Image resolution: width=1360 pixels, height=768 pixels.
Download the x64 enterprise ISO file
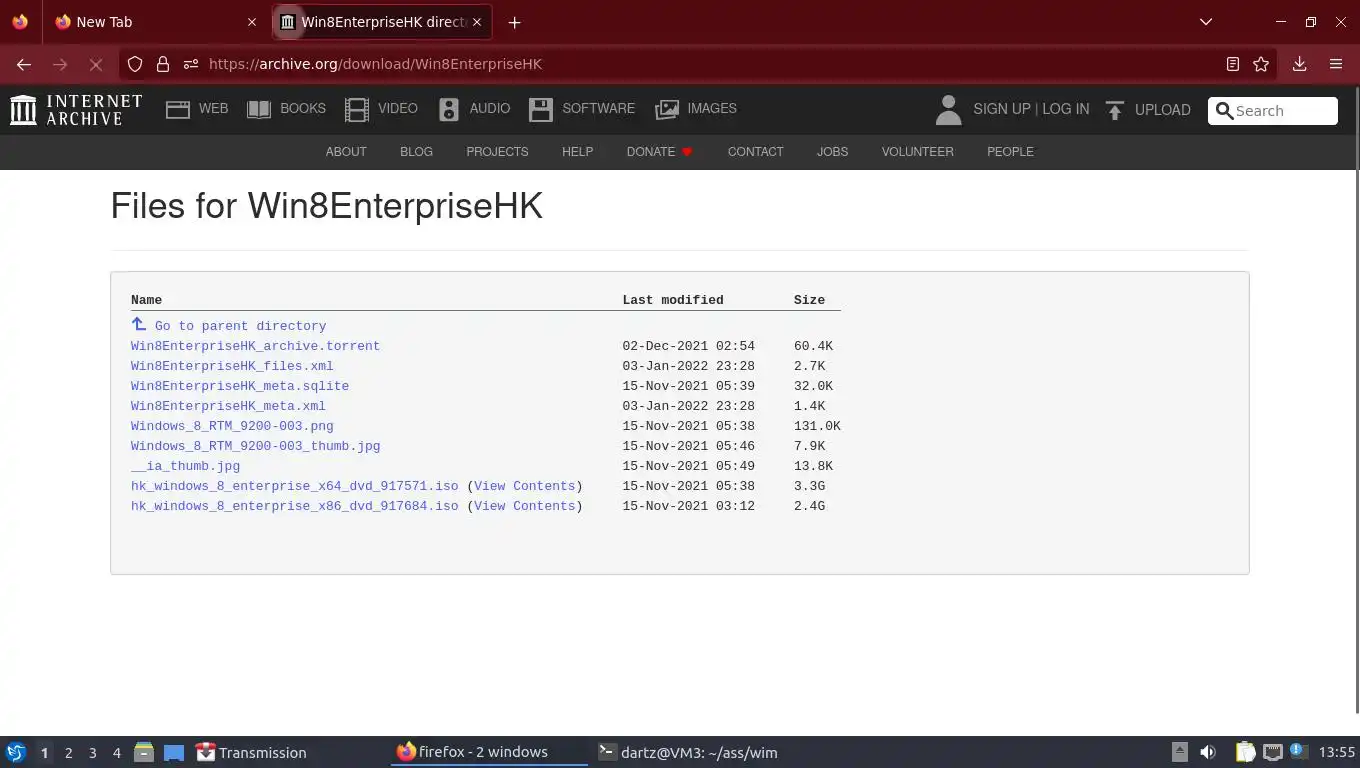click(294, 486)
